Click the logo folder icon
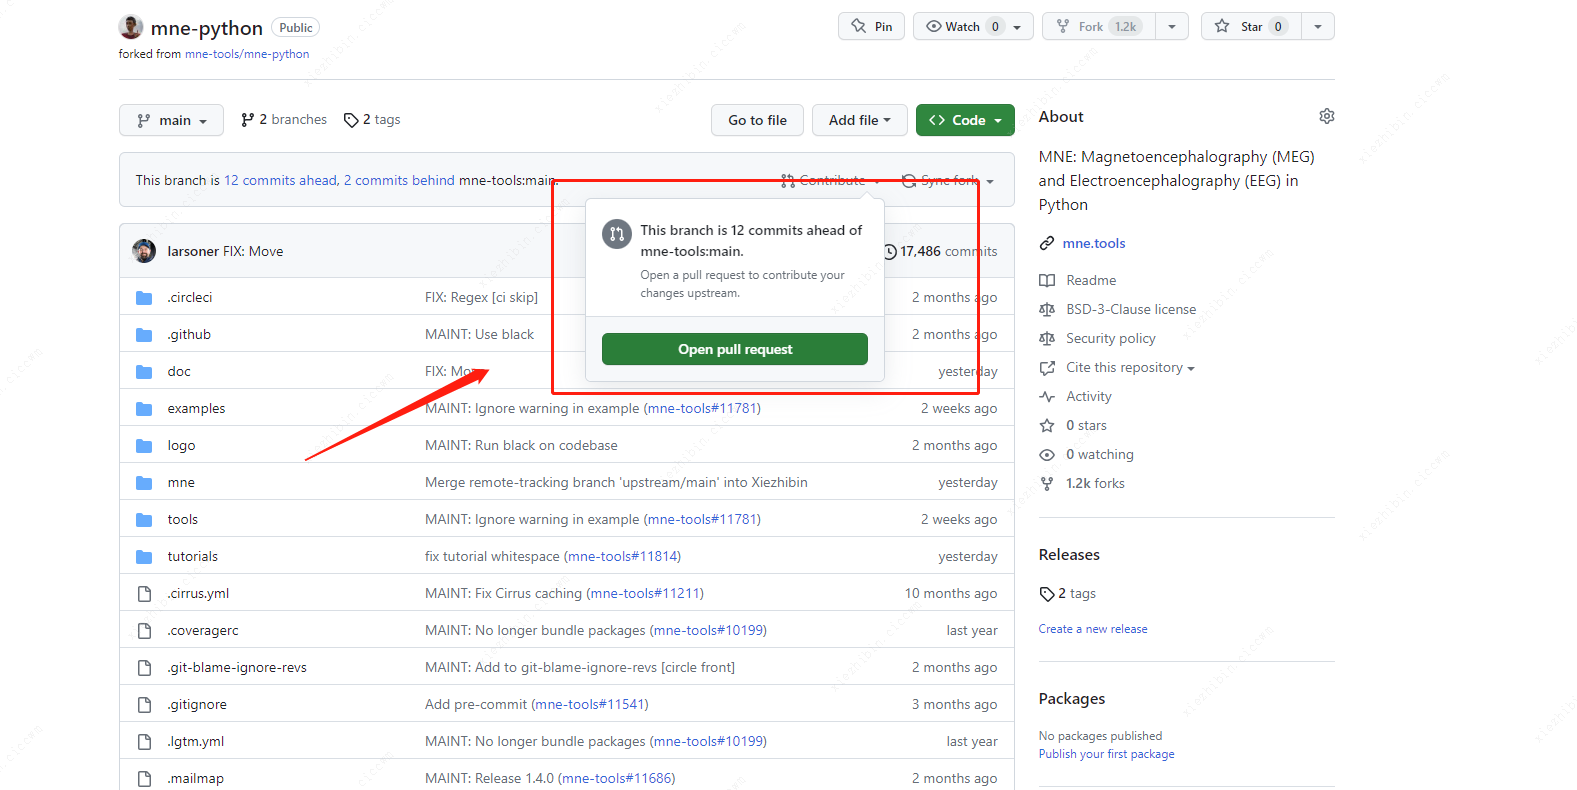Viewport: 1577px width, 790px height. tap(144, 446)
